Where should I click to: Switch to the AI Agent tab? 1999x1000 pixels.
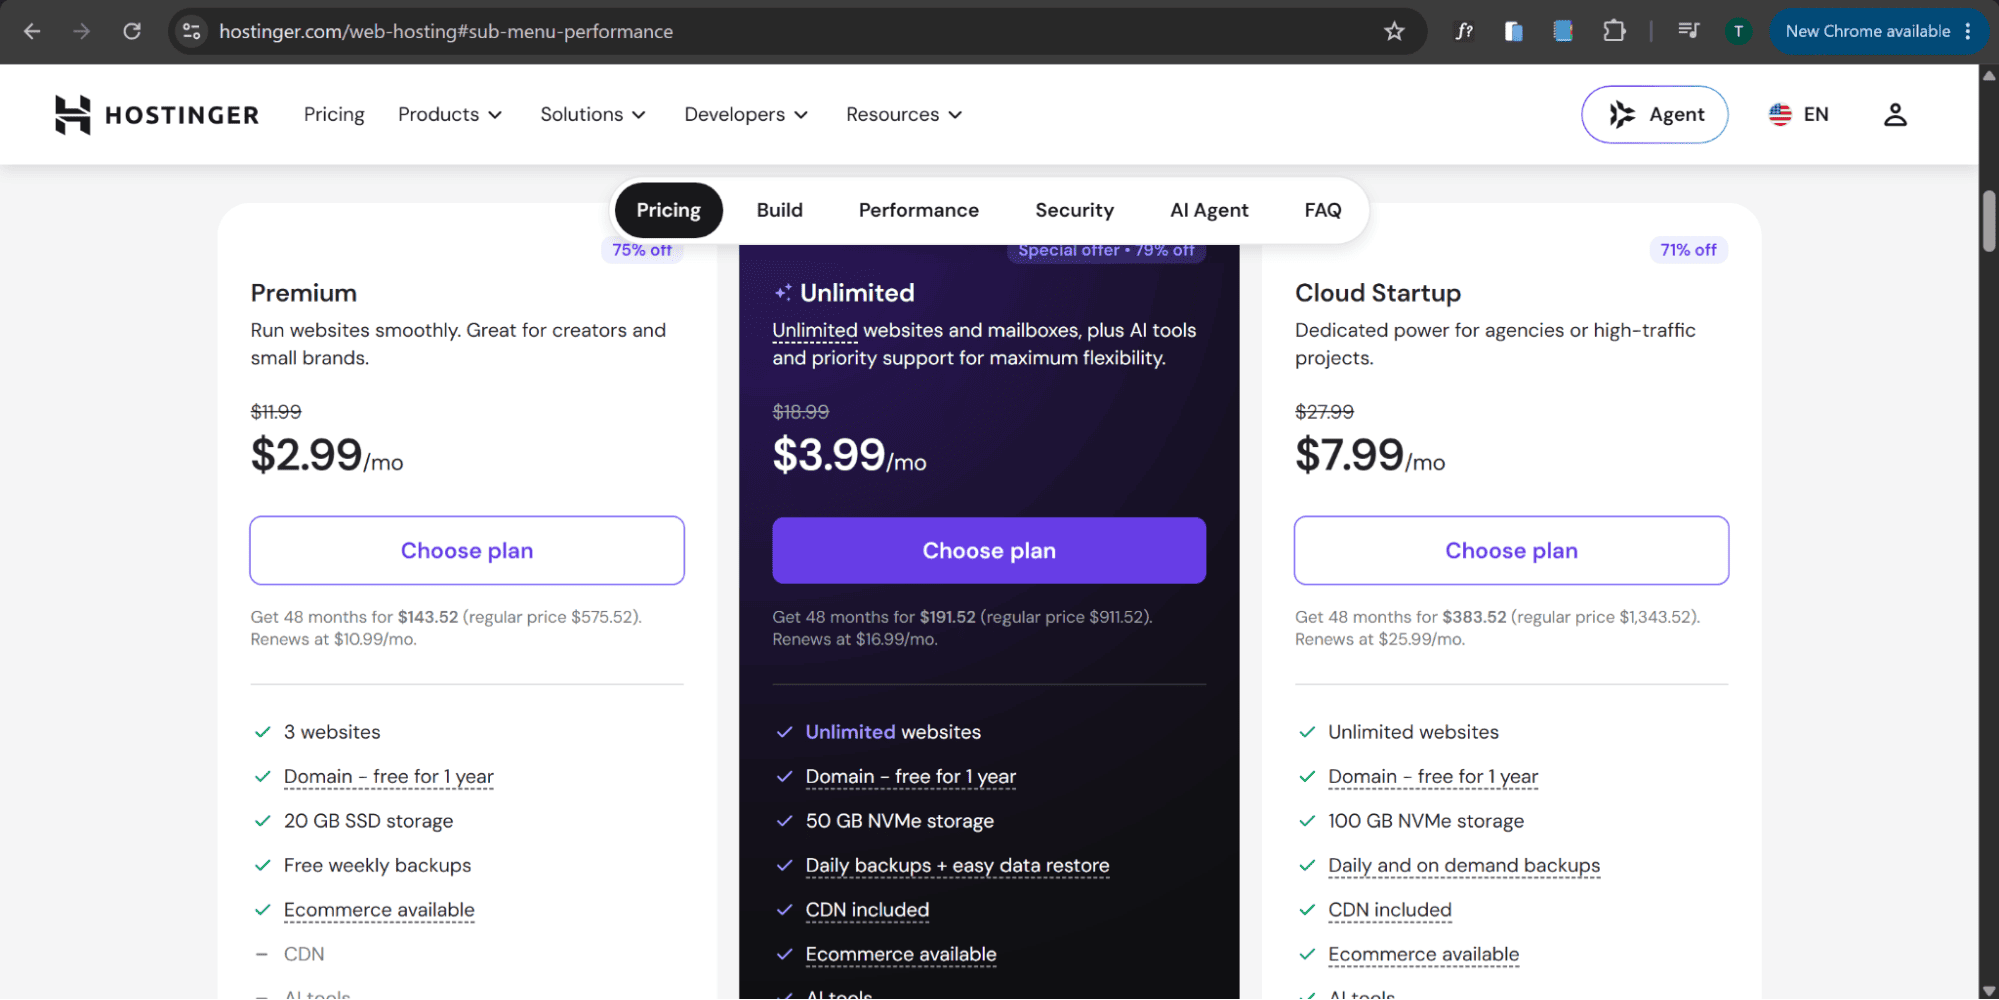[x=1209, y=210]
